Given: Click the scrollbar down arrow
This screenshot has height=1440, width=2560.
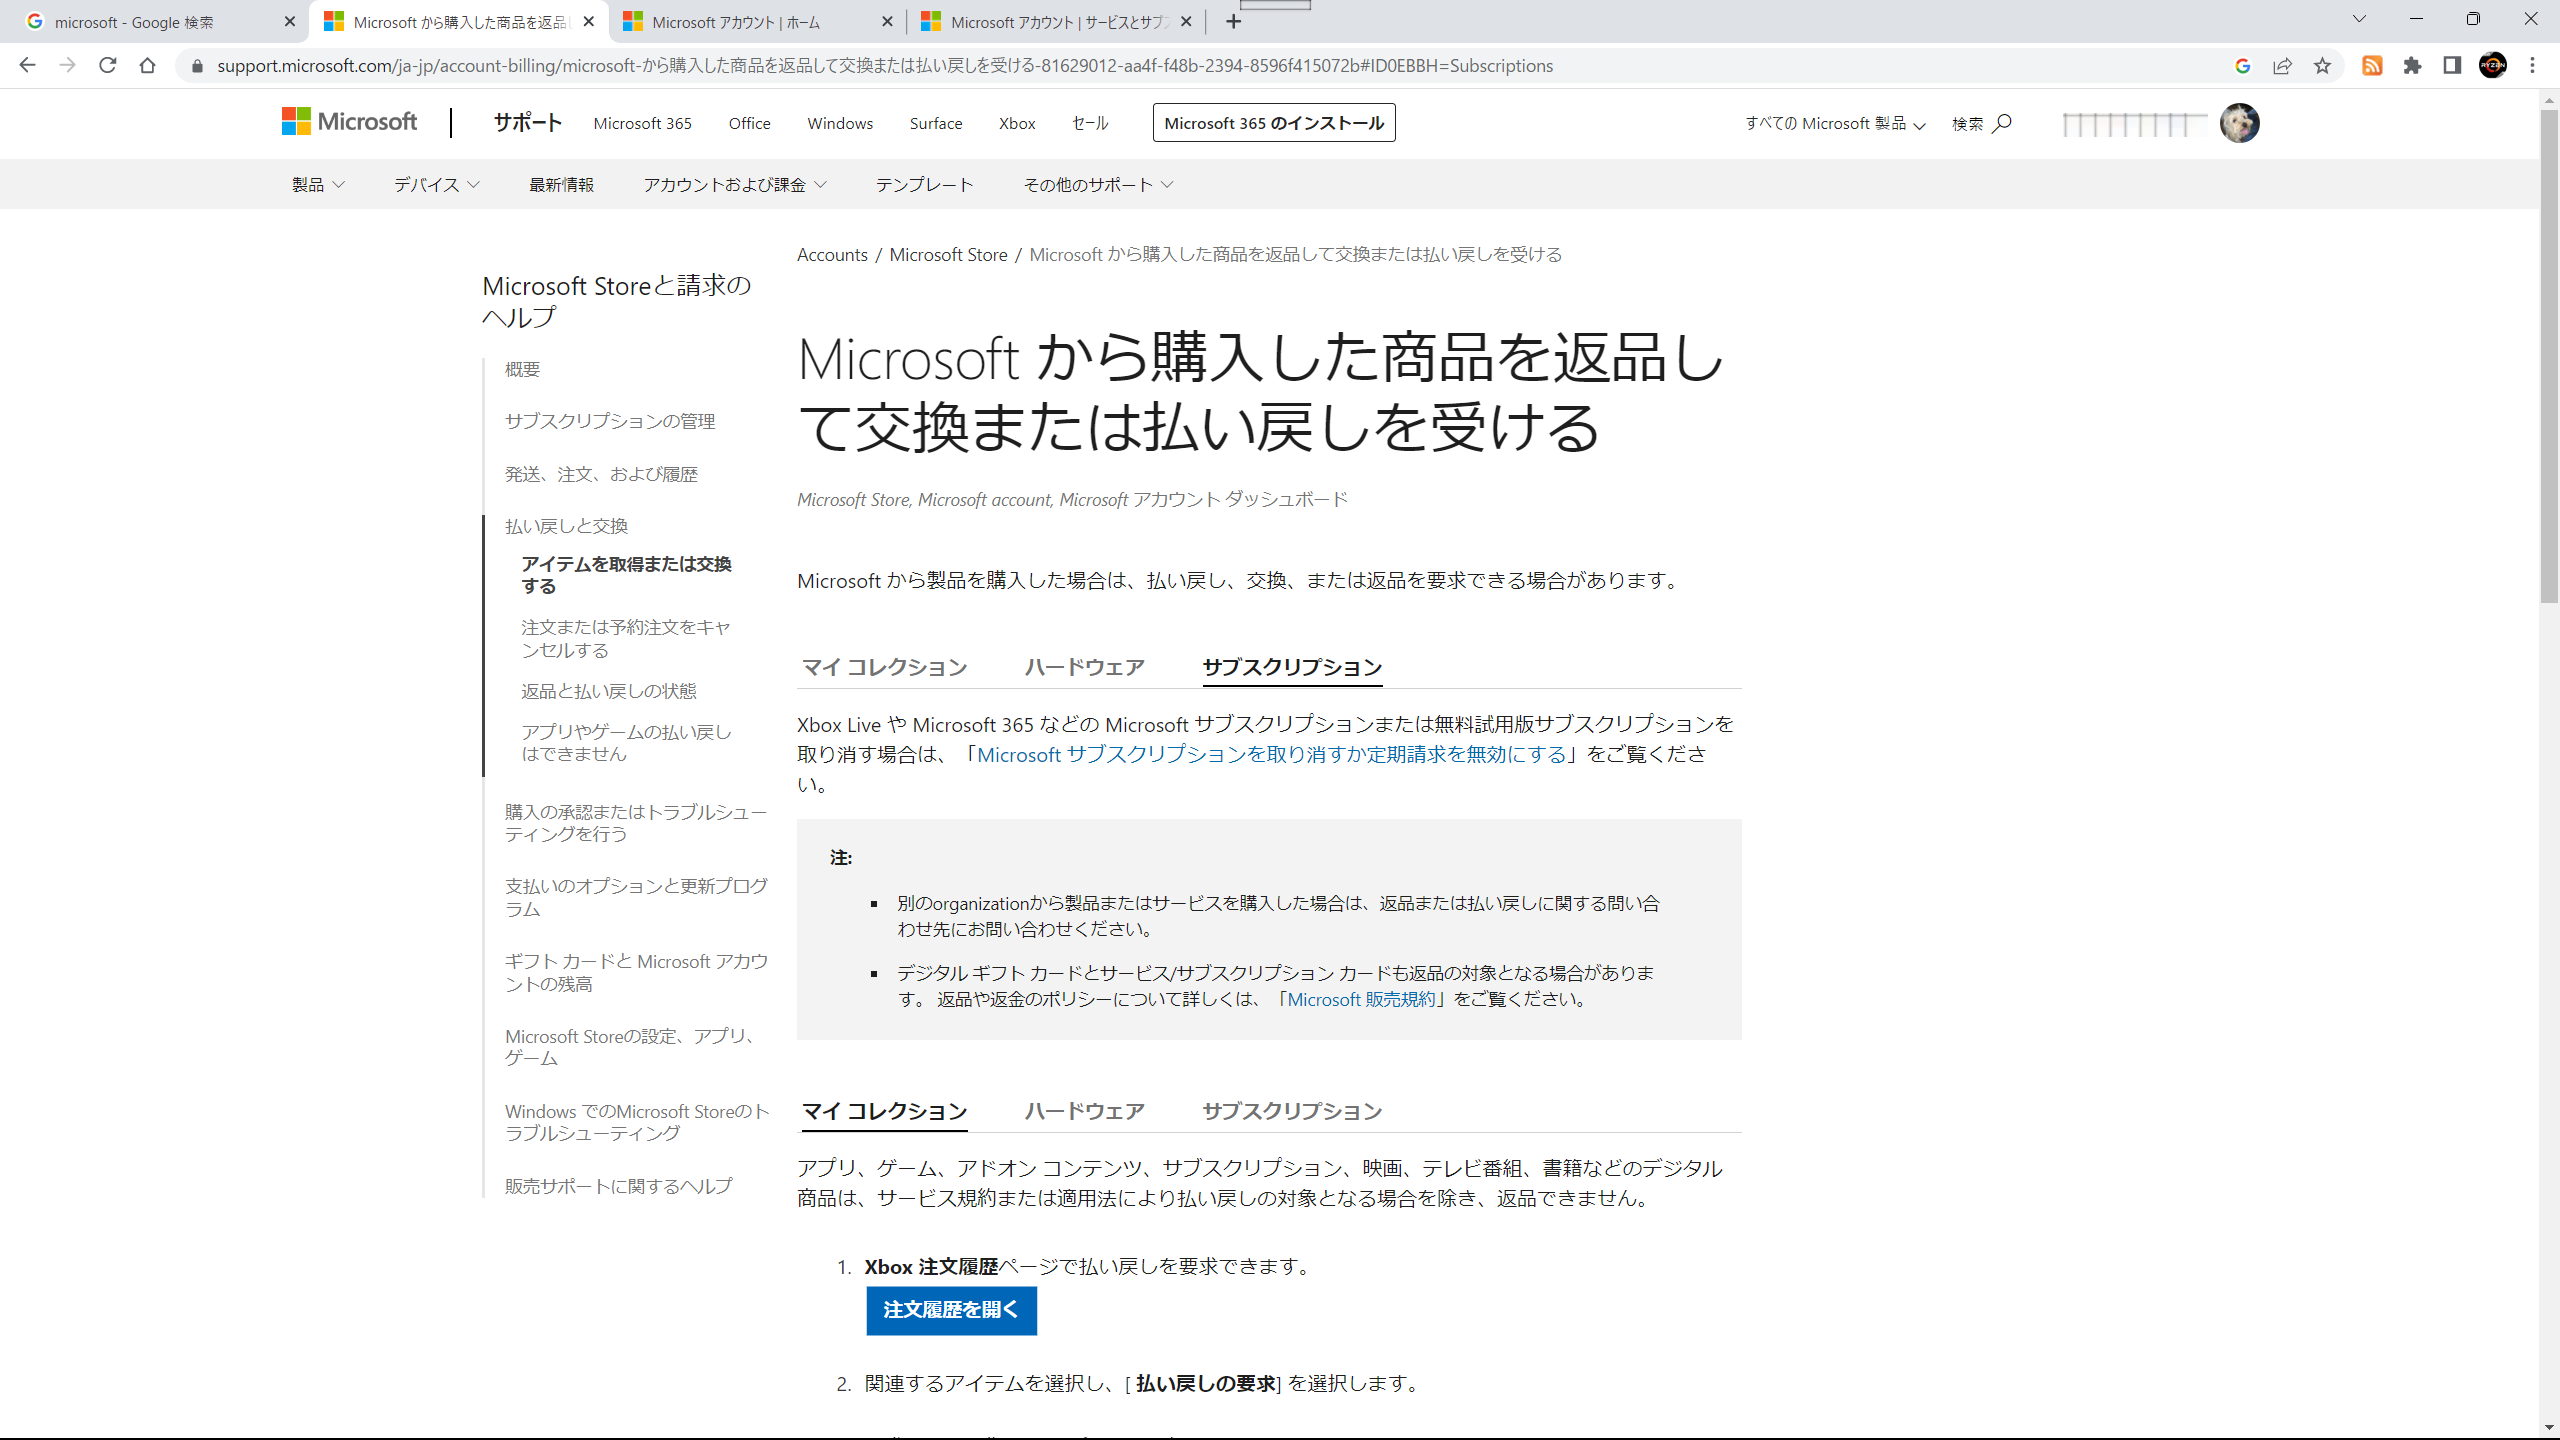Looking at the screenshot, I should (2549, 1427).
